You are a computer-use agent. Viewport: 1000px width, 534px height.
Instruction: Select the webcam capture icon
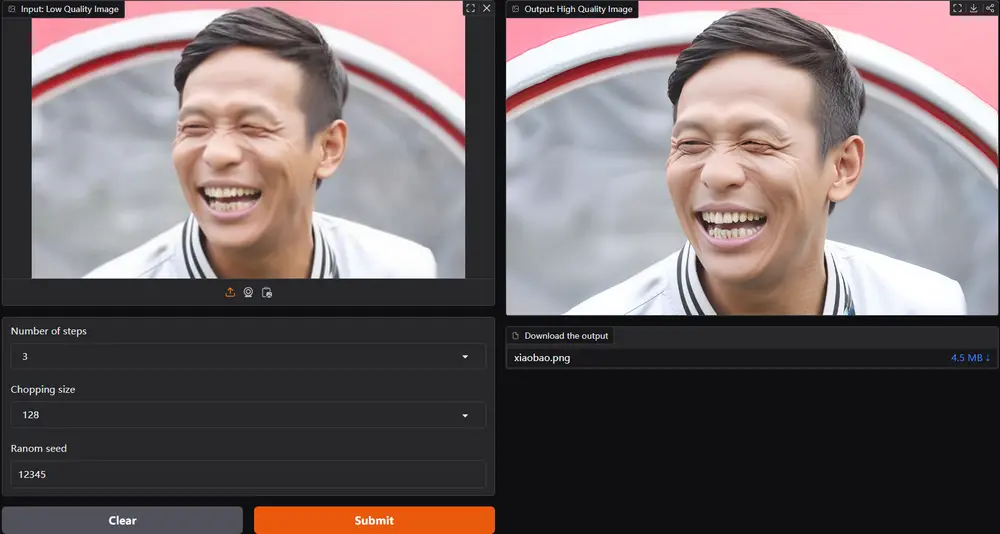coord(248,292)
